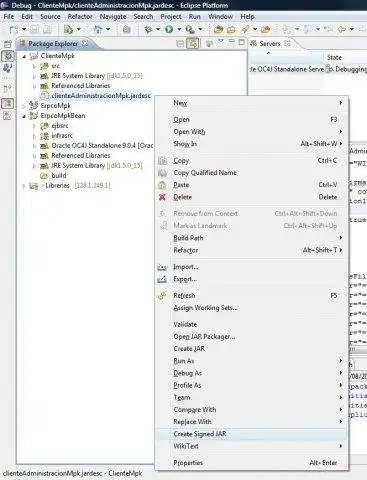This screenshot has width=367, height=480.
Task: Click Validate in the context menu
Action: pyautogui.click(x=252, y=324)
